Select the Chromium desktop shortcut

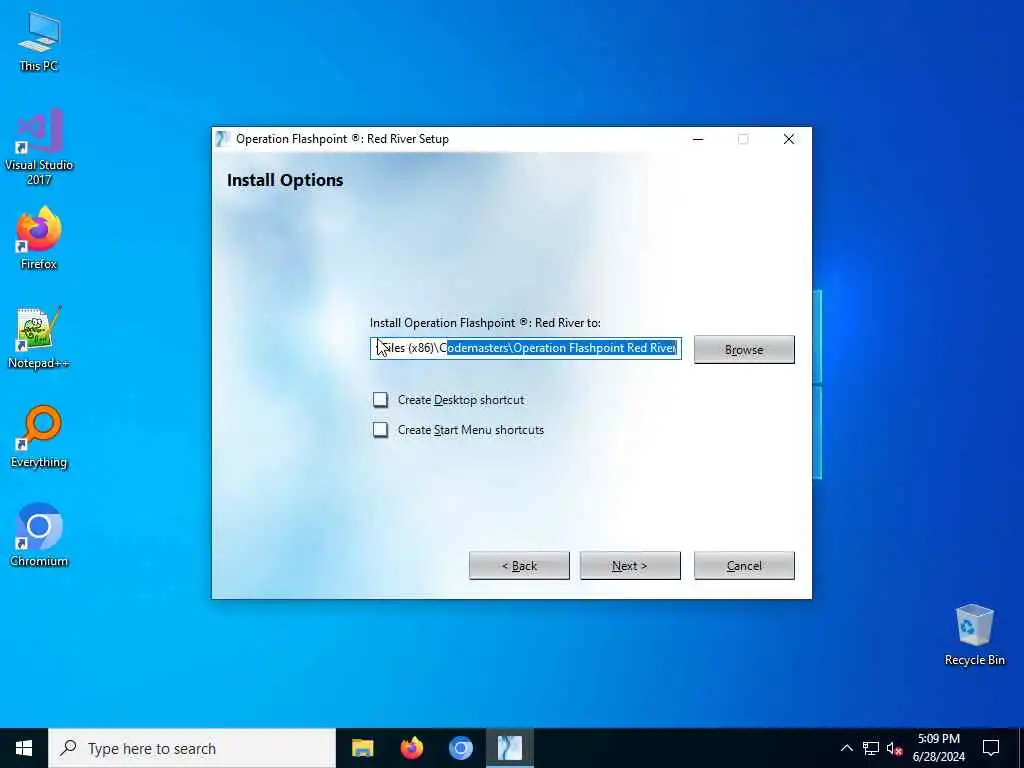tap(39, 536)
